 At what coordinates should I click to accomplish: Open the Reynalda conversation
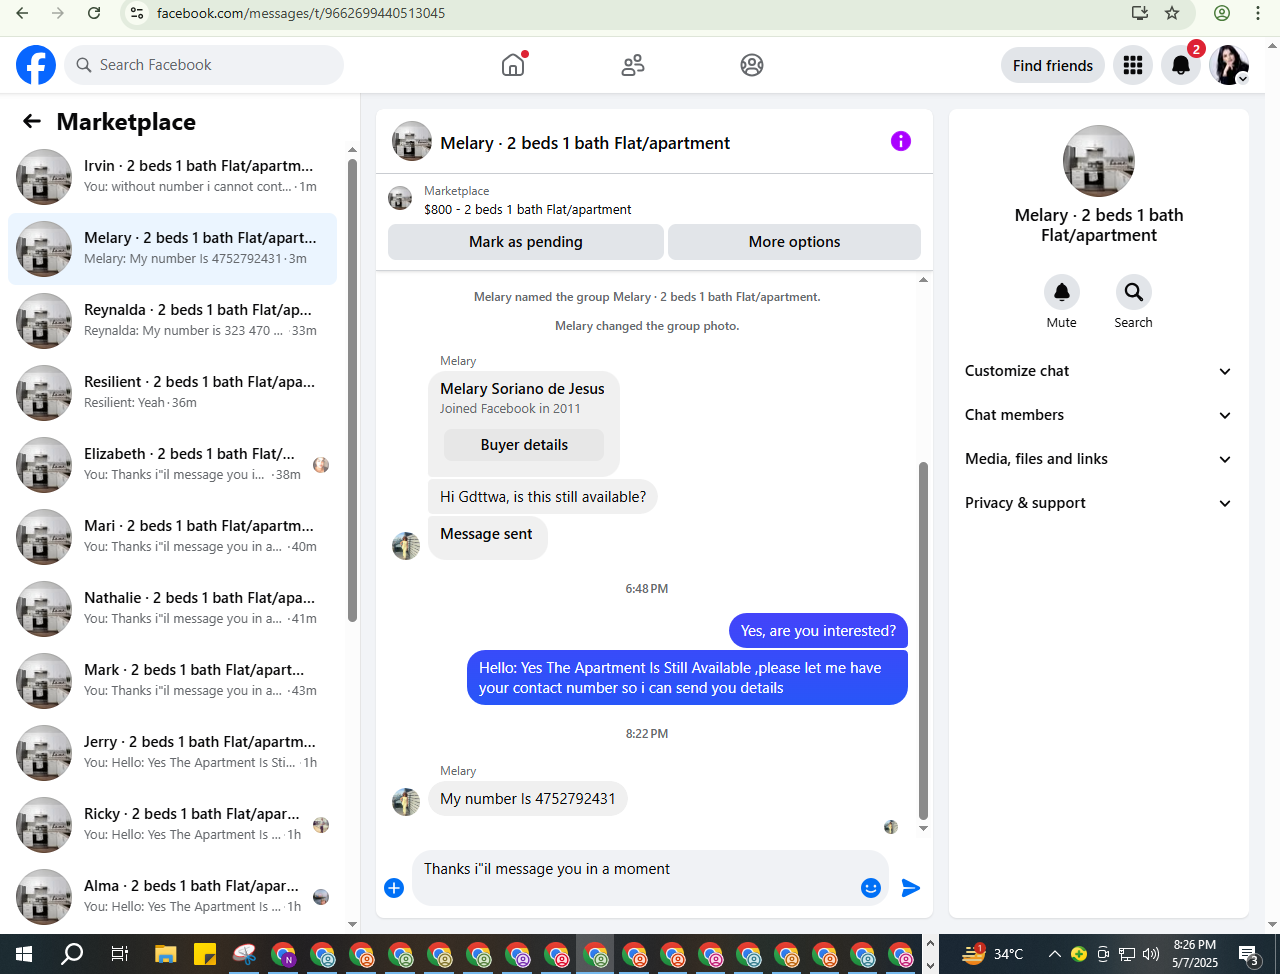click(x=173, y=321)
